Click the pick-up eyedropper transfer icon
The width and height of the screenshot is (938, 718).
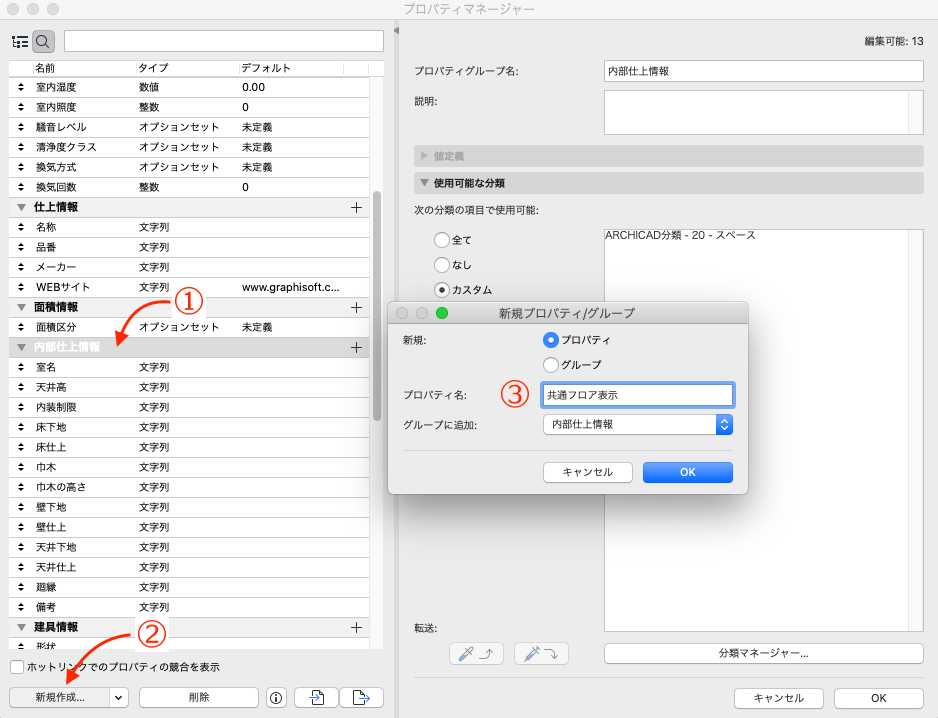tap(476, 654)
